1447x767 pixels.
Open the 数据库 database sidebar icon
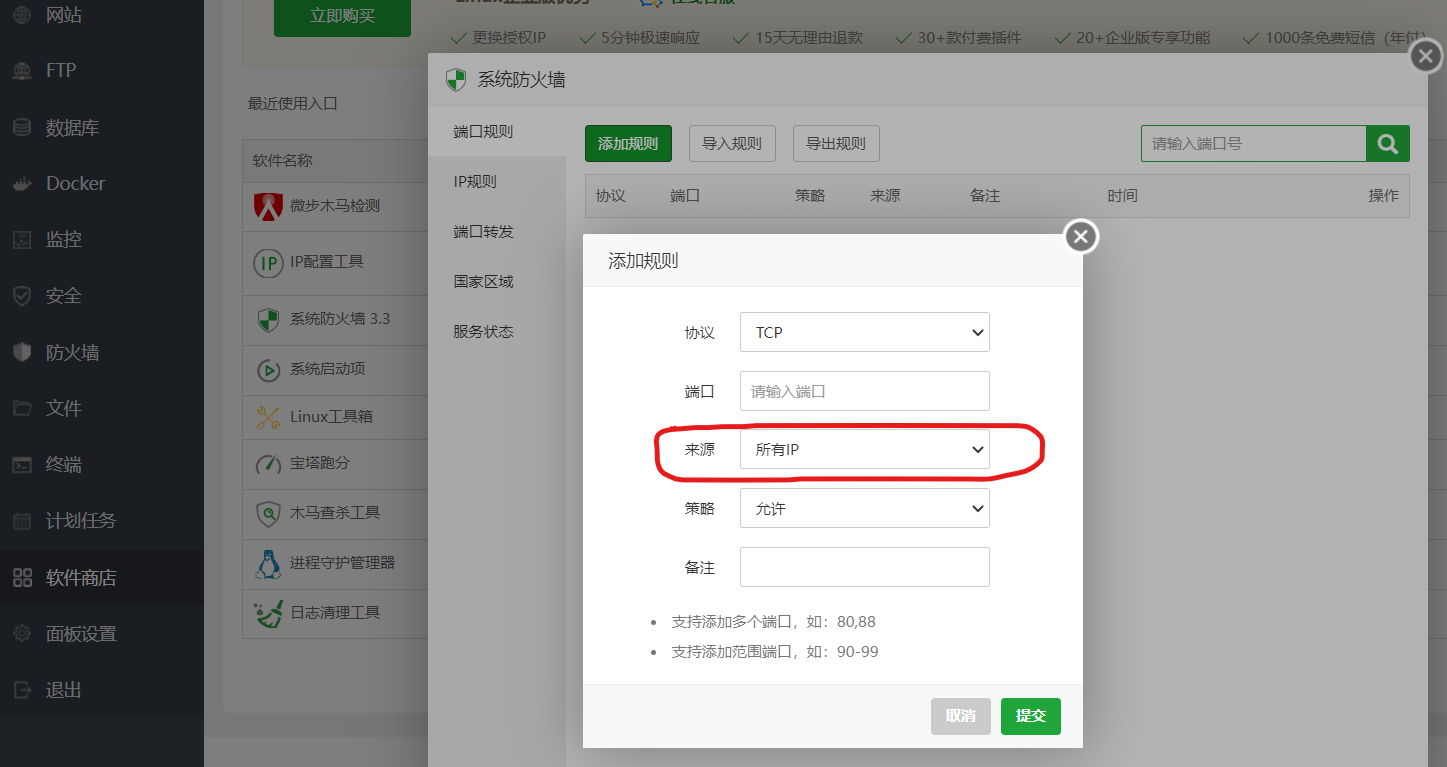[22, 128]
